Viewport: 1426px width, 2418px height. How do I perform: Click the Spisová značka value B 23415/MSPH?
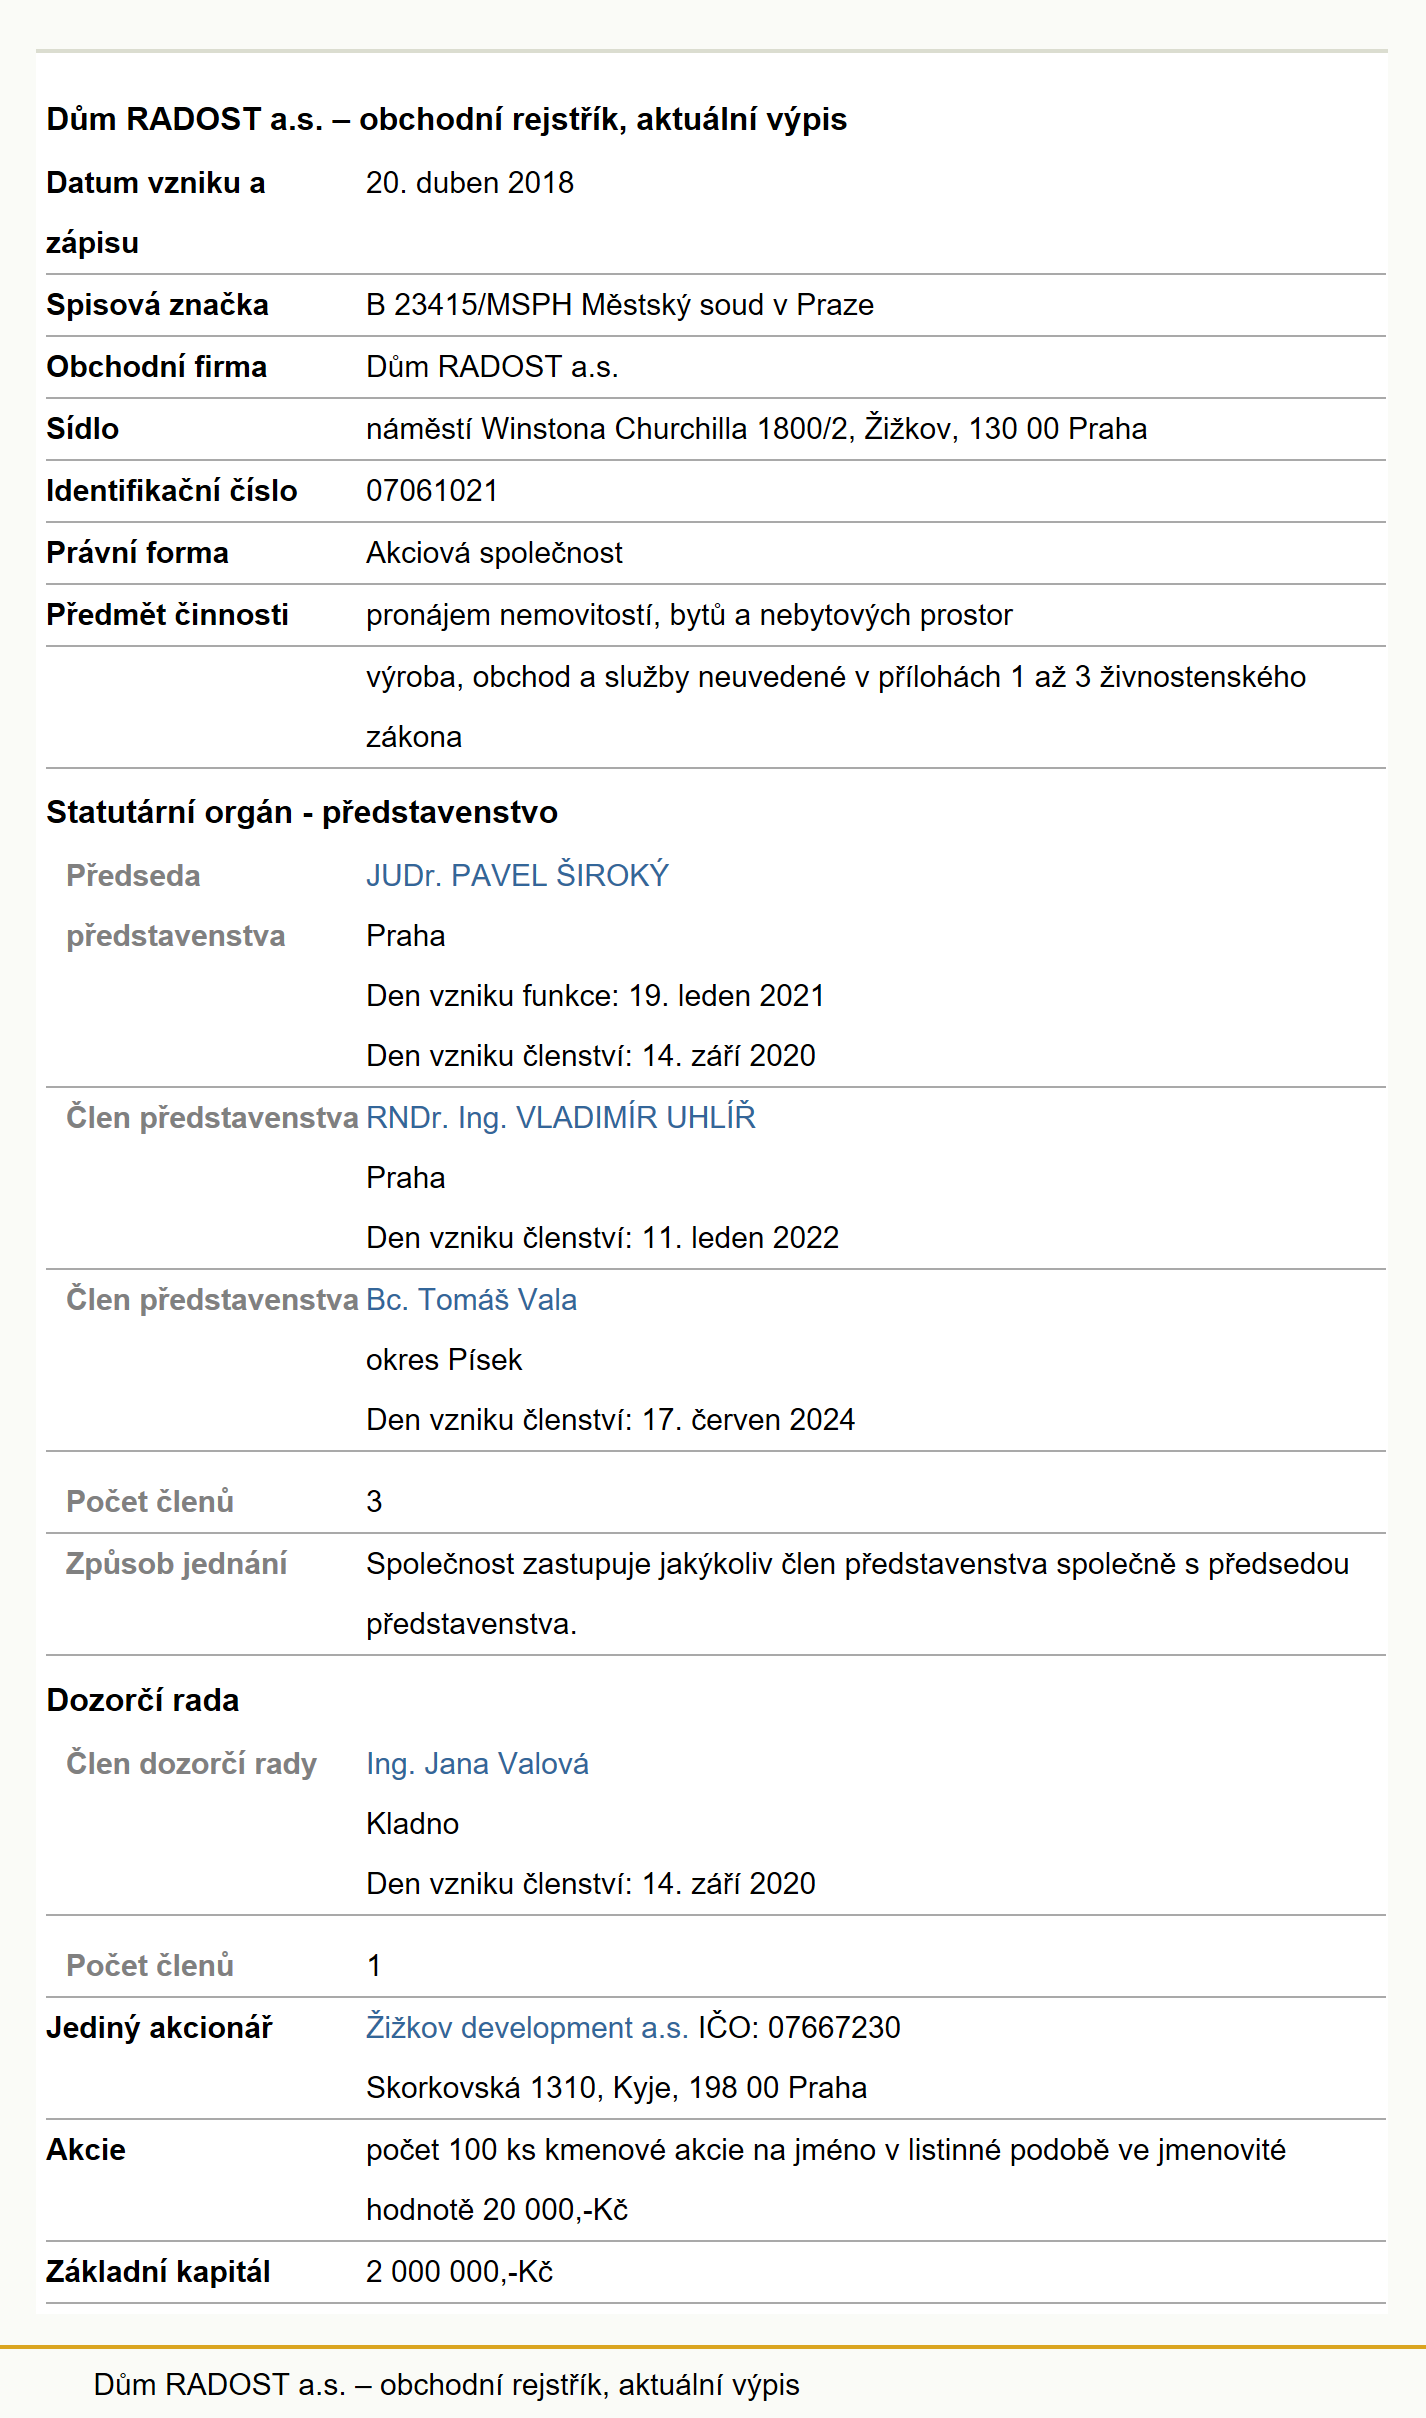click(x=620, y=305)
